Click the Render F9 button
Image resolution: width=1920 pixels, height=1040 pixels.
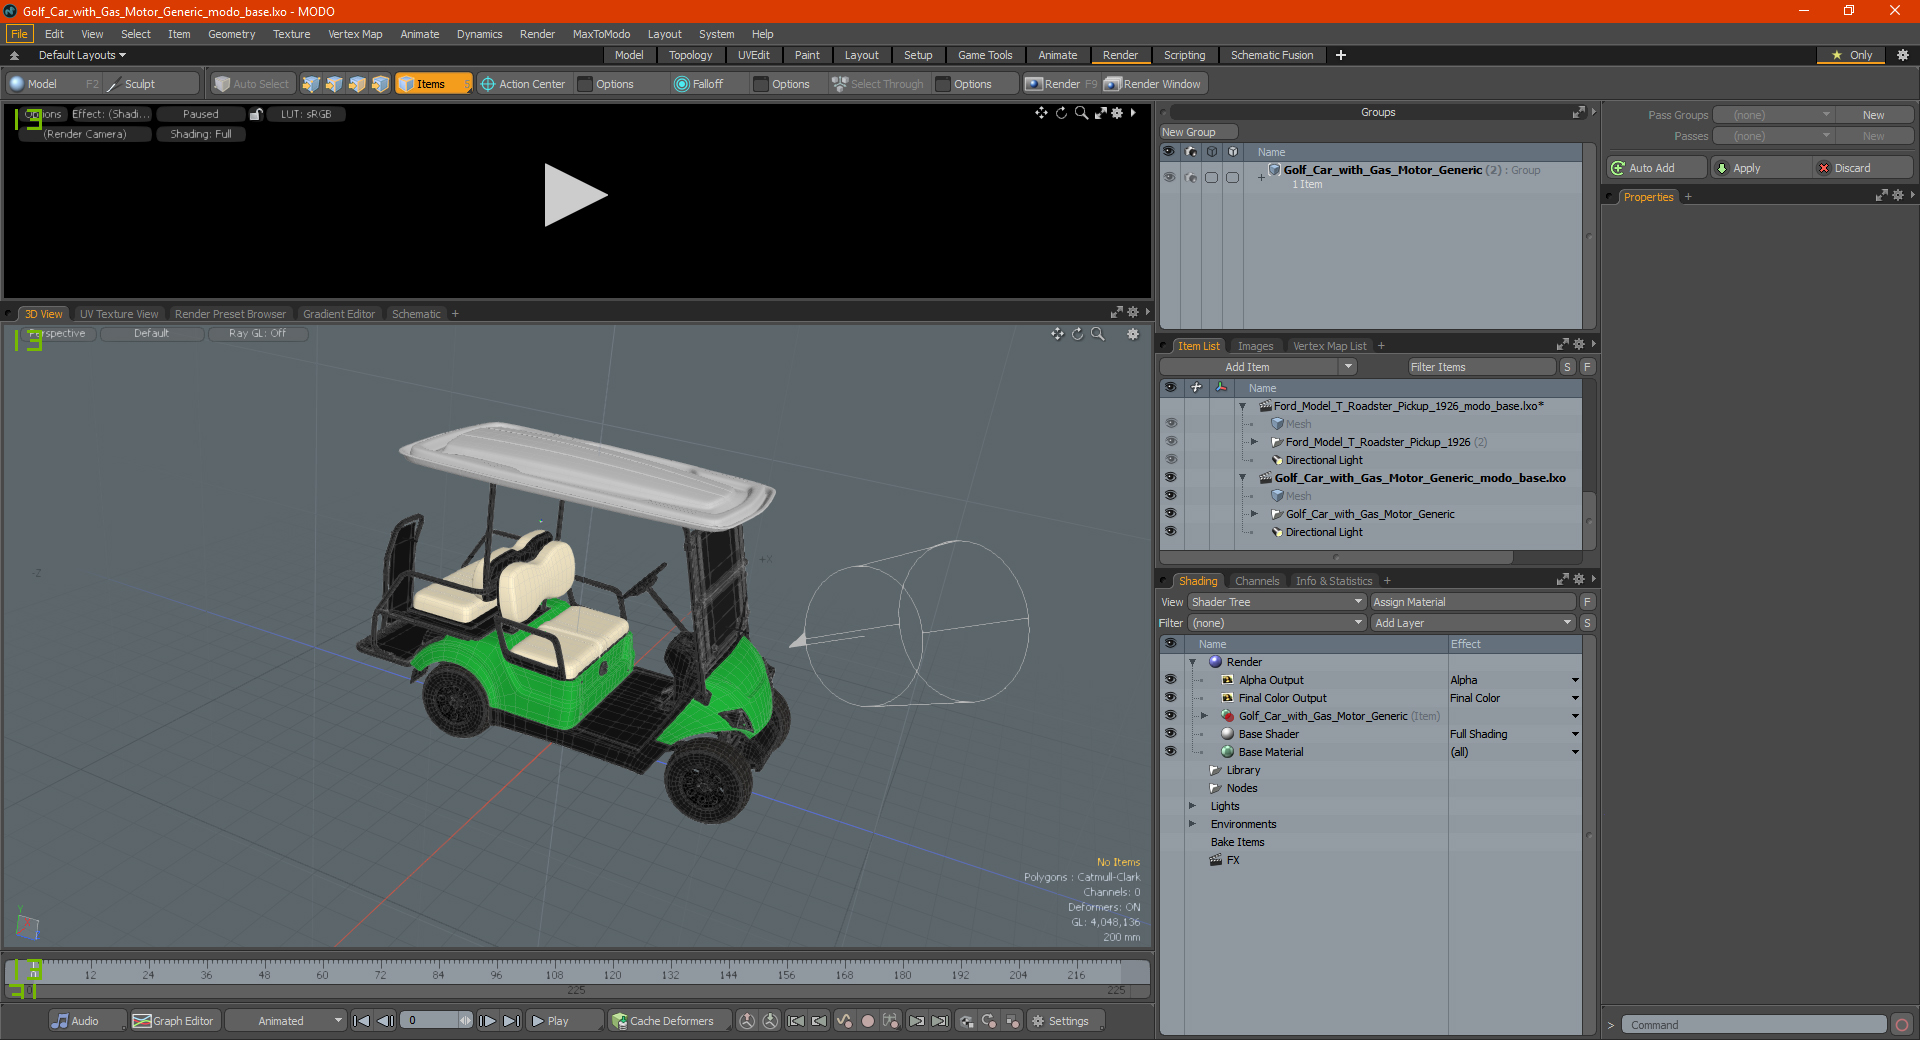pyautogui.click(x=1061, y=84)
